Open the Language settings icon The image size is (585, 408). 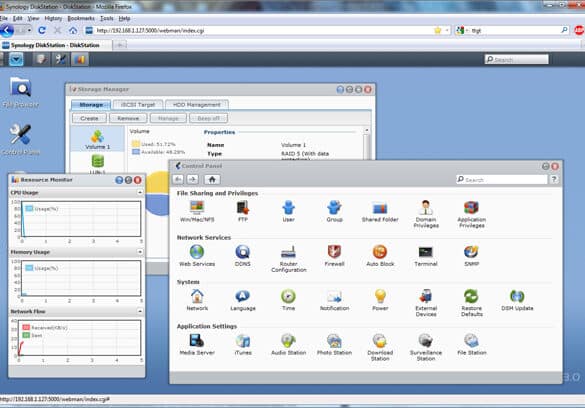point(243,300)
